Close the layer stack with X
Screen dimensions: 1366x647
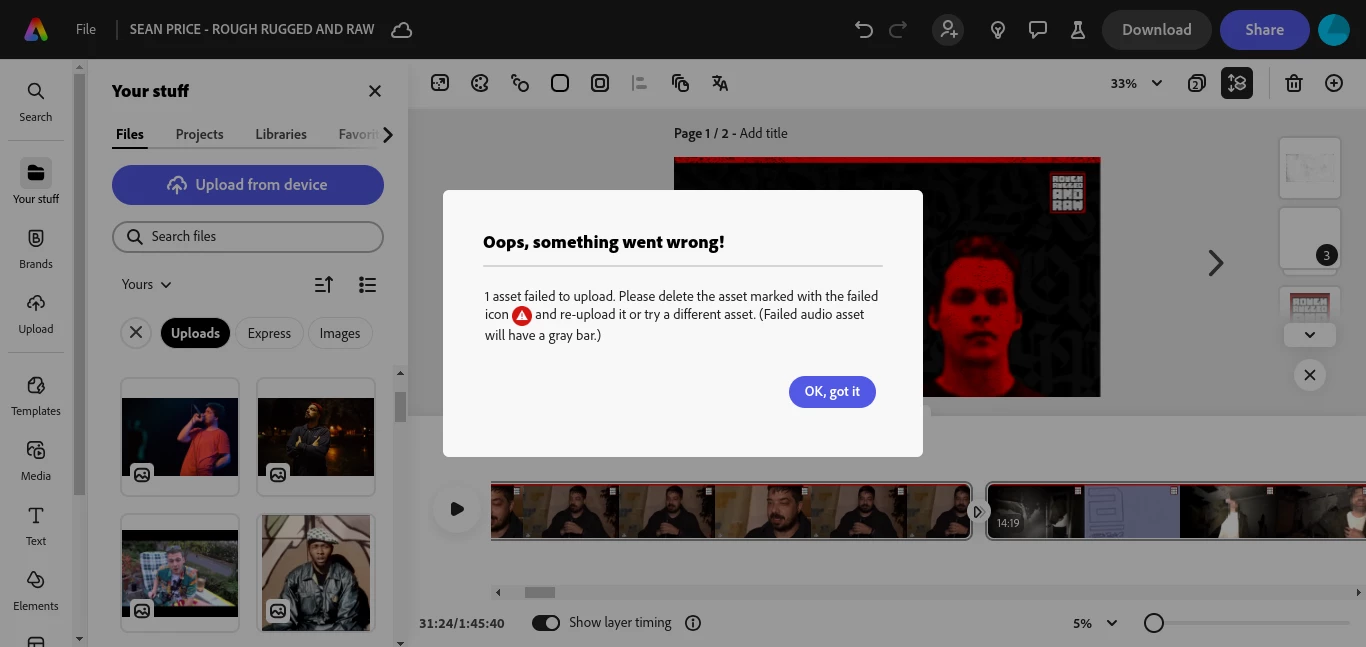[1310, 375]
